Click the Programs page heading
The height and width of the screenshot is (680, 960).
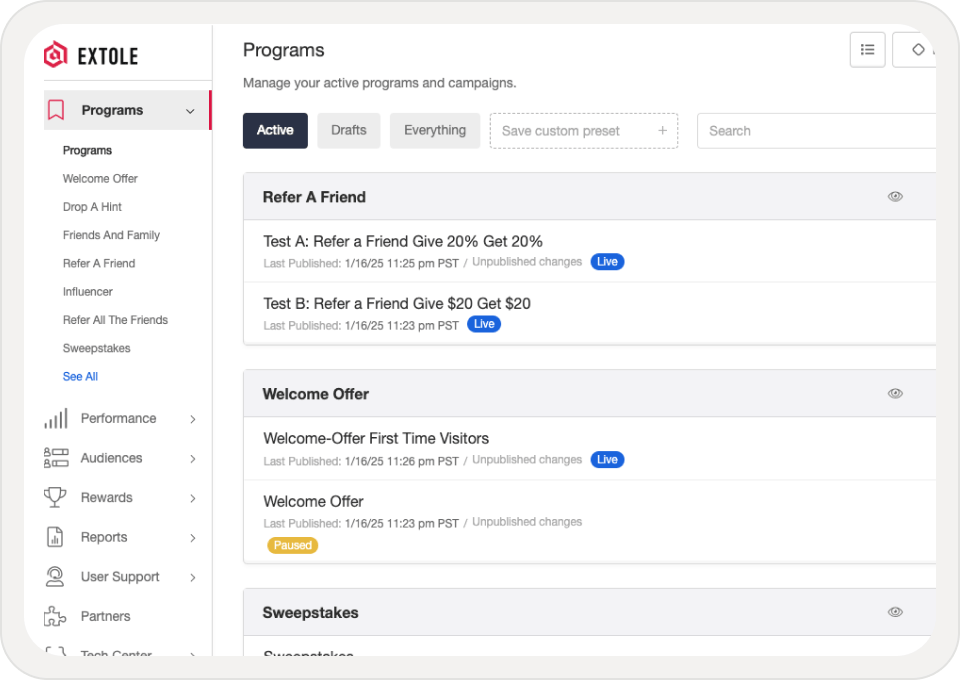[283, 50]
